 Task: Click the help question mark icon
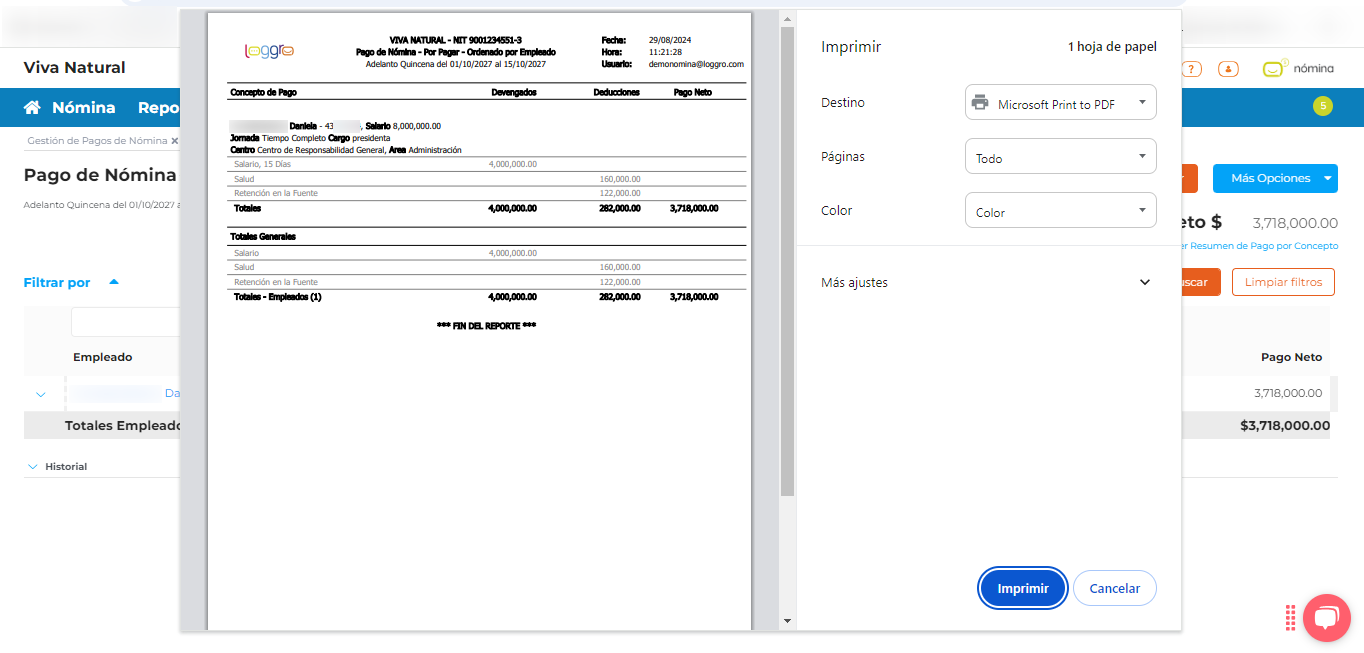[x=1191, y=69]
